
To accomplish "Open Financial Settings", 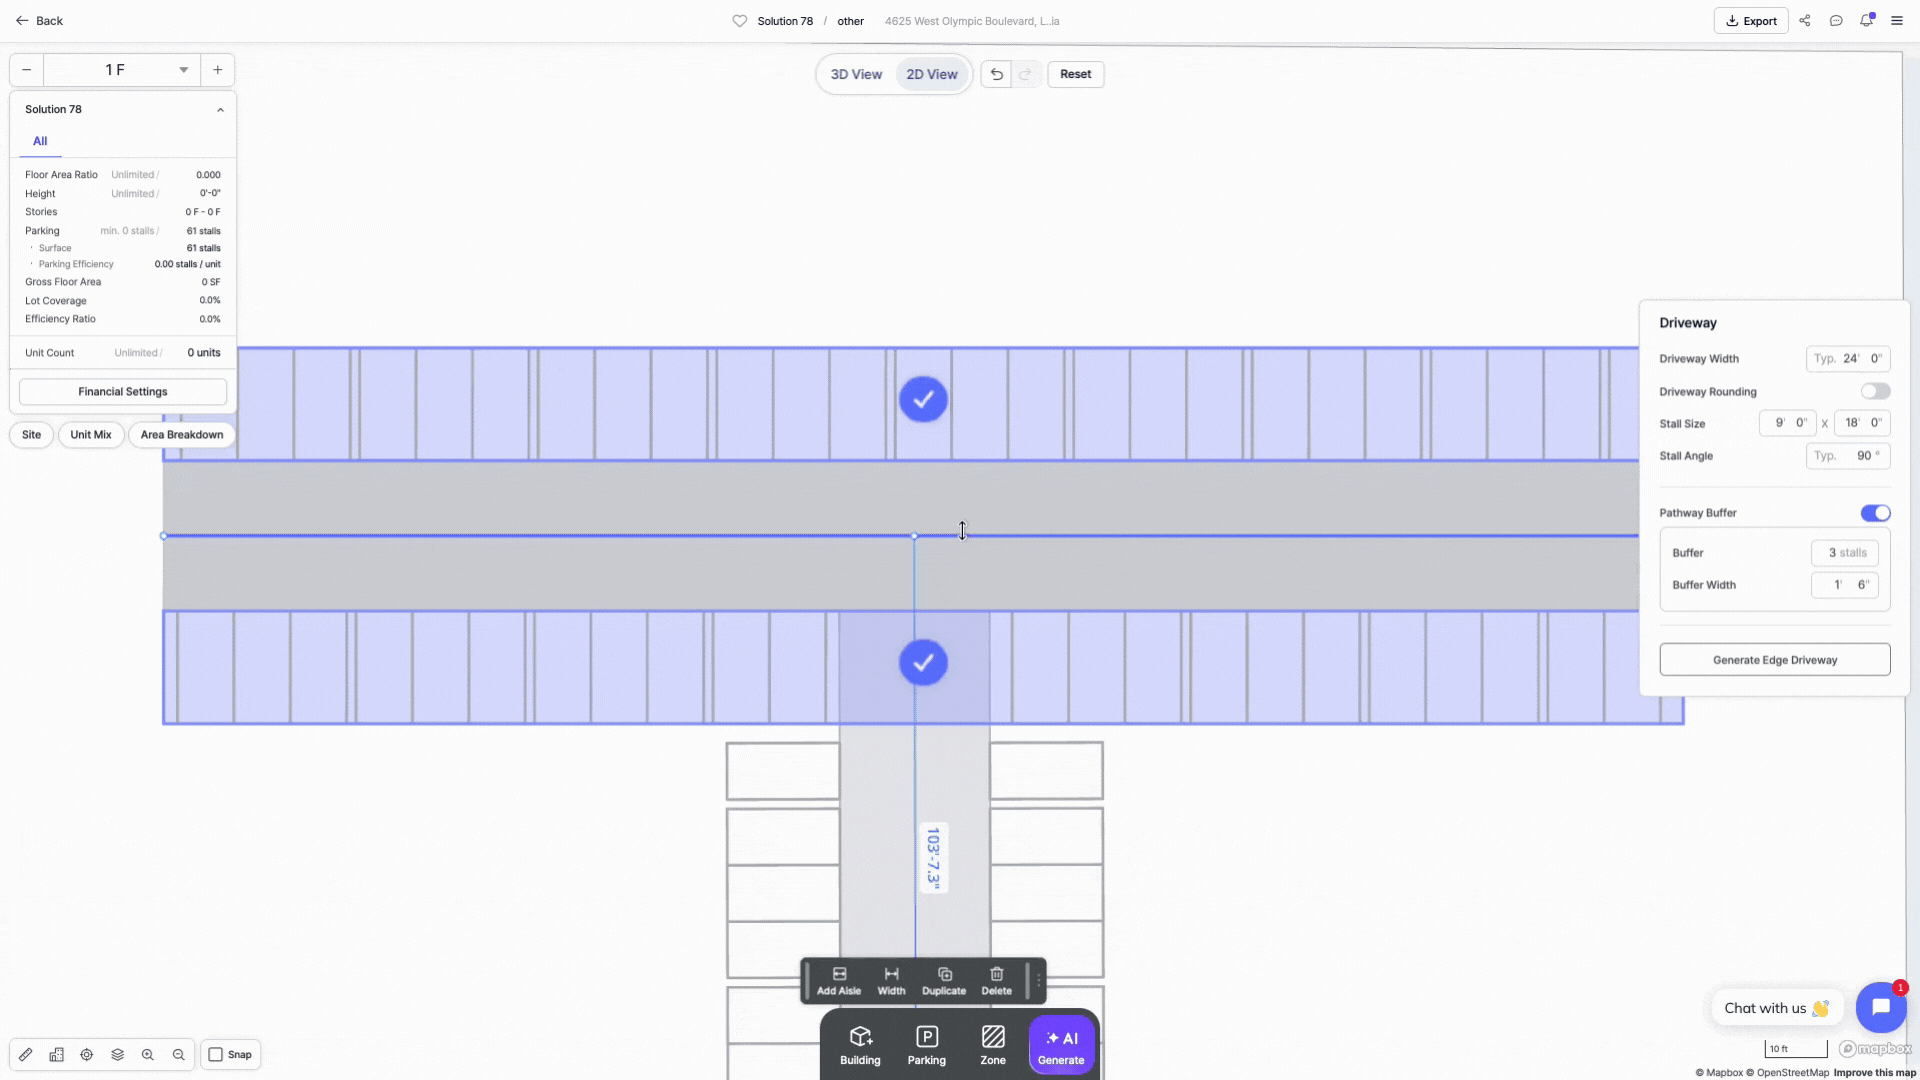I will (123, 392).
